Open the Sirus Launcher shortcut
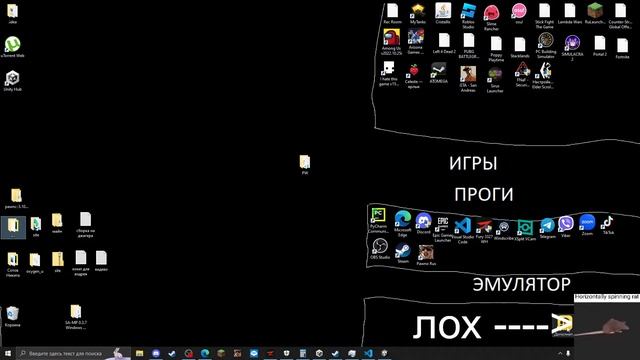Viewport: 640px width, 360px height. tap(495, 81)
